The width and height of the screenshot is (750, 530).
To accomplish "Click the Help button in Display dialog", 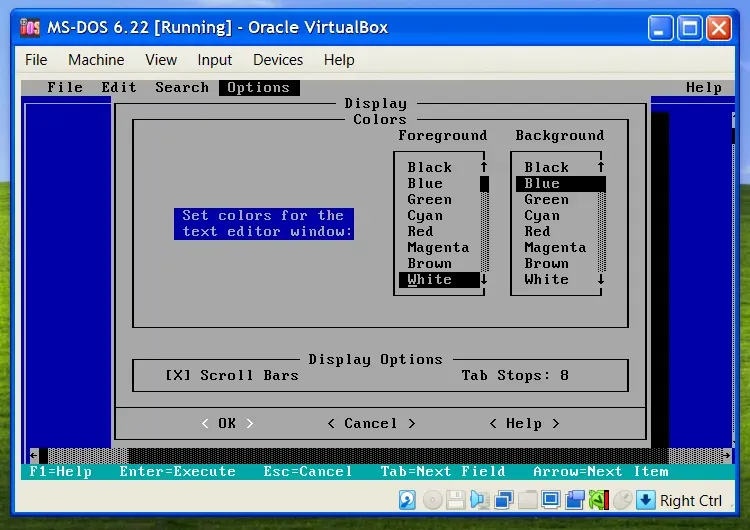I will (524, 423).
